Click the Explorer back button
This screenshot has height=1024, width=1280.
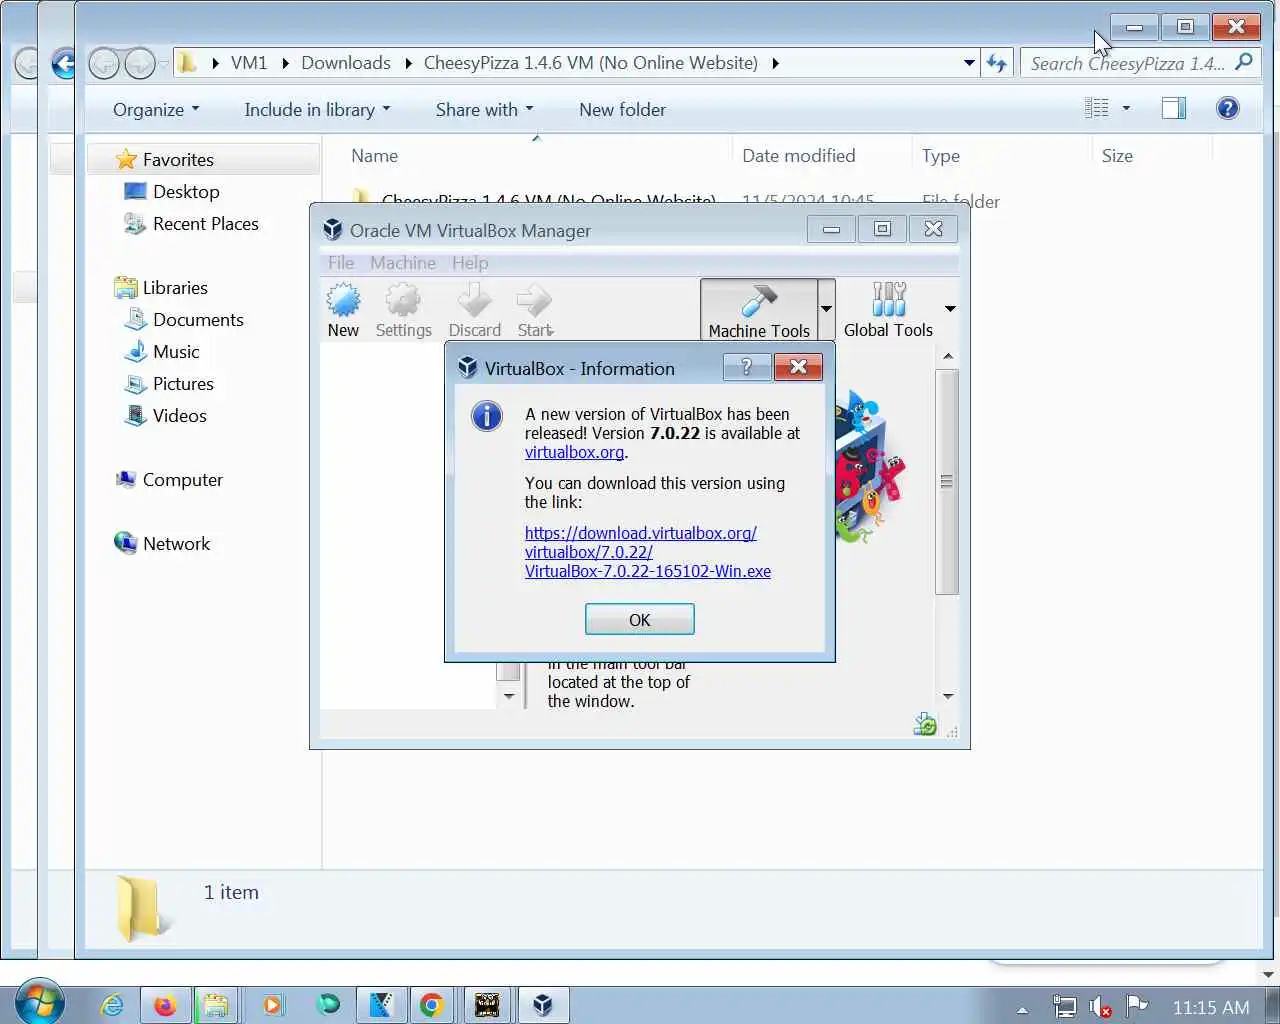click(x=104, y=64)
